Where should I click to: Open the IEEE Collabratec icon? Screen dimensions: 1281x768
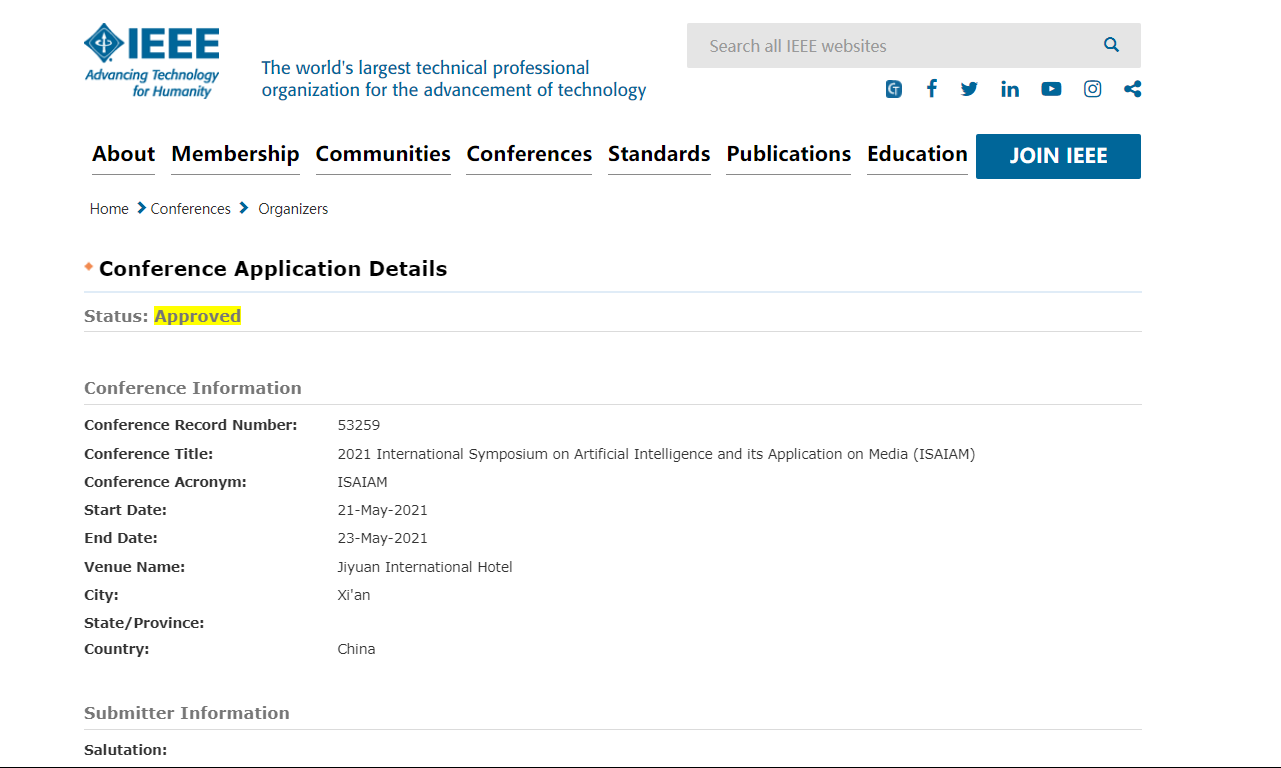894,89
